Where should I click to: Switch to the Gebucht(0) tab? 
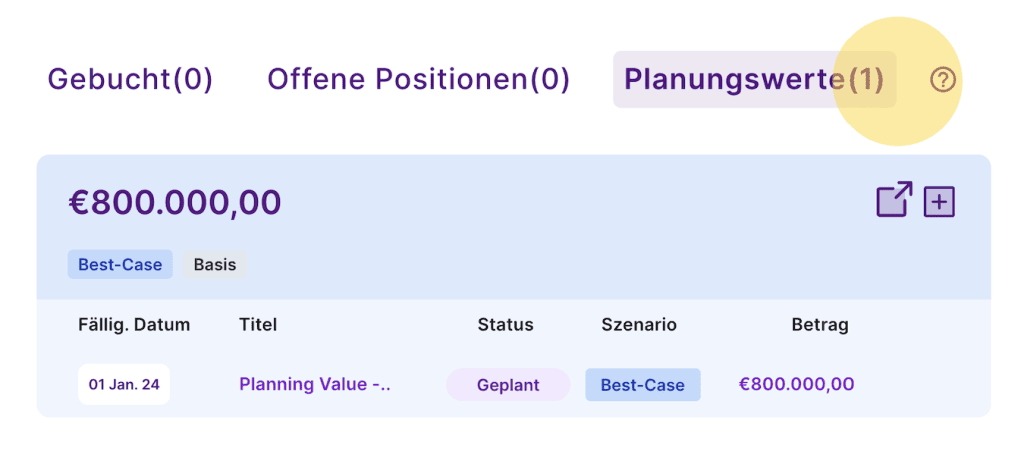130,80
